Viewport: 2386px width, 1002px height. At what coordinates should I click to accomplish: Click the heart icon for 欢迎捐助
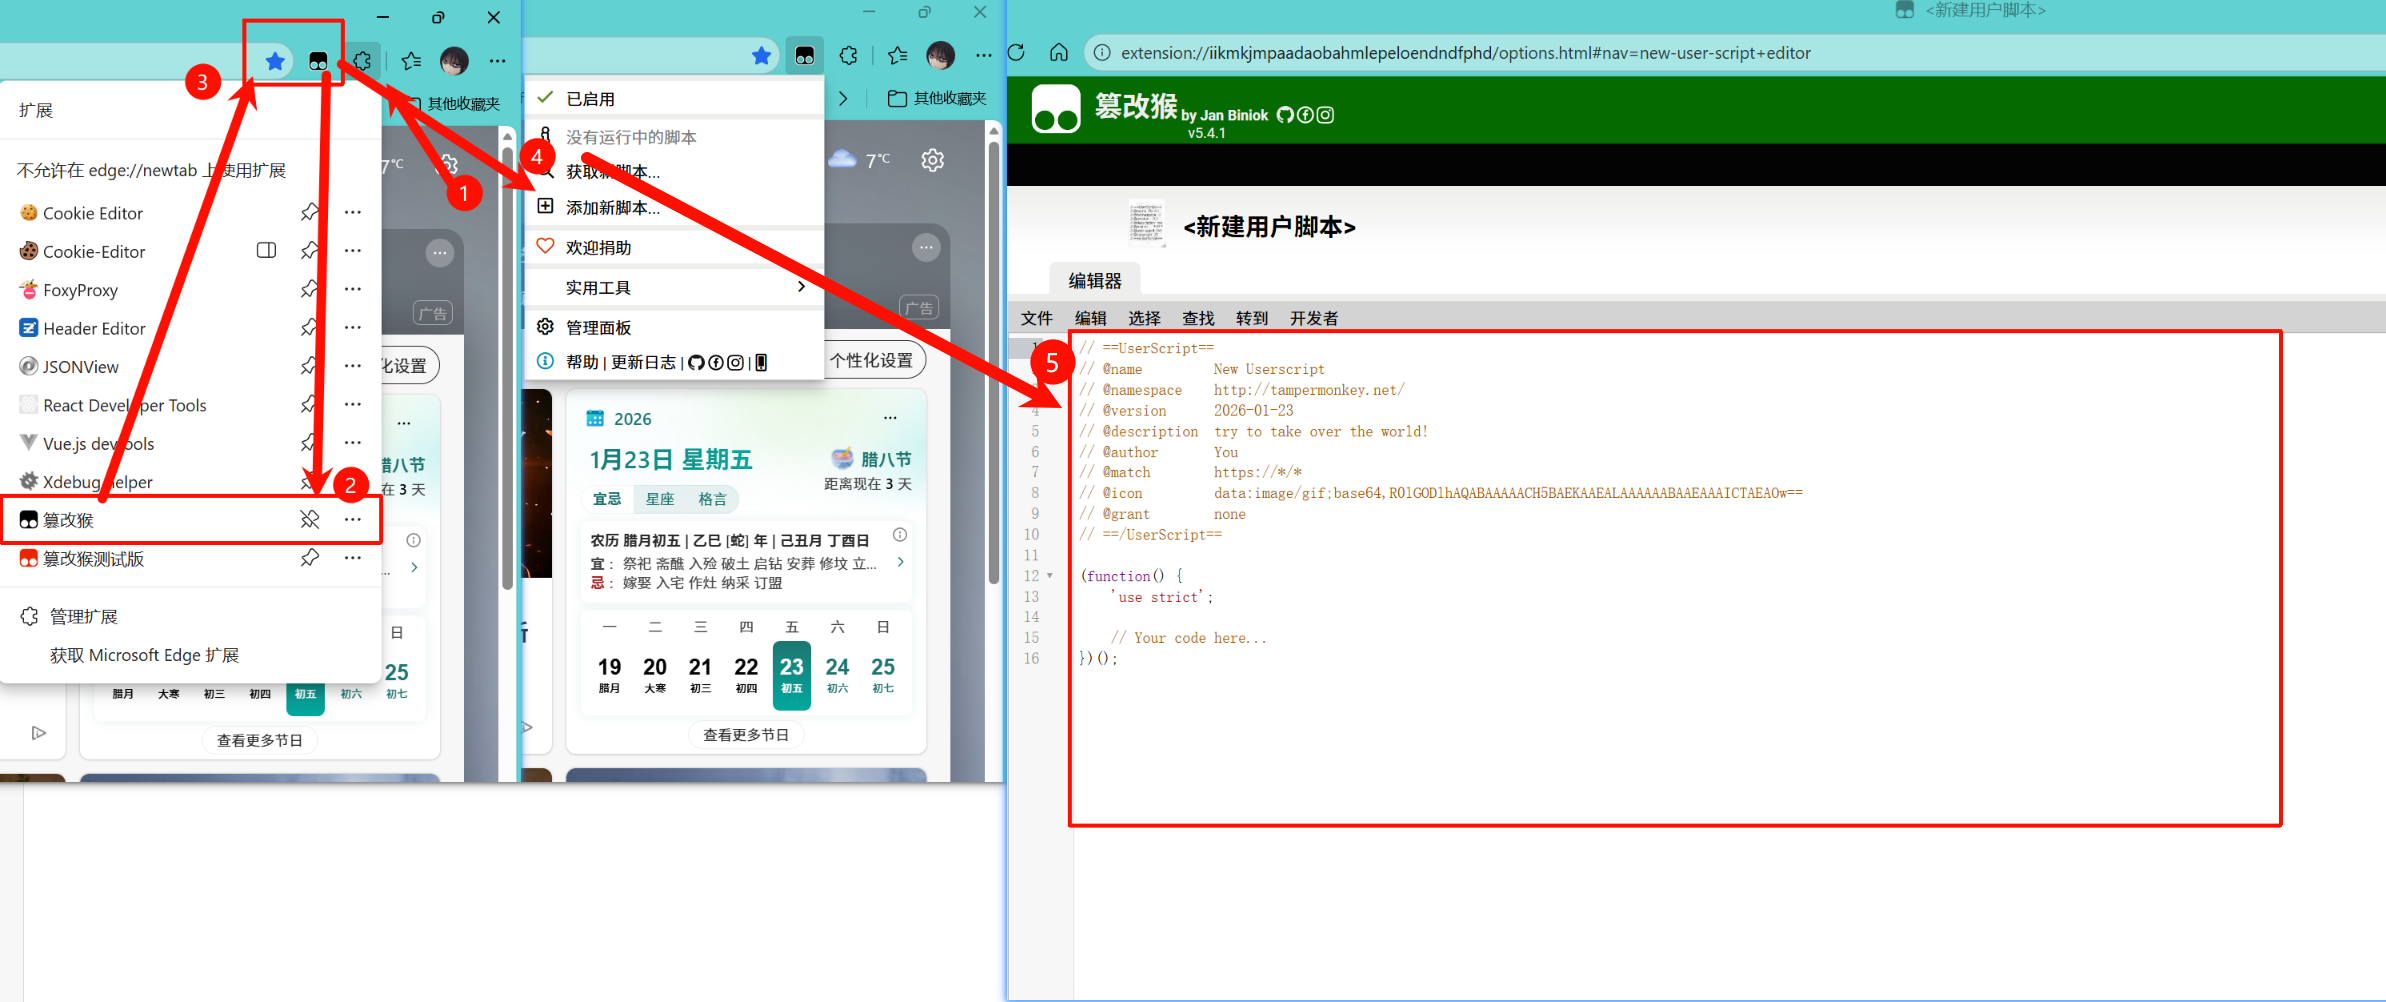pyautogui.click(x=545, y=247)
